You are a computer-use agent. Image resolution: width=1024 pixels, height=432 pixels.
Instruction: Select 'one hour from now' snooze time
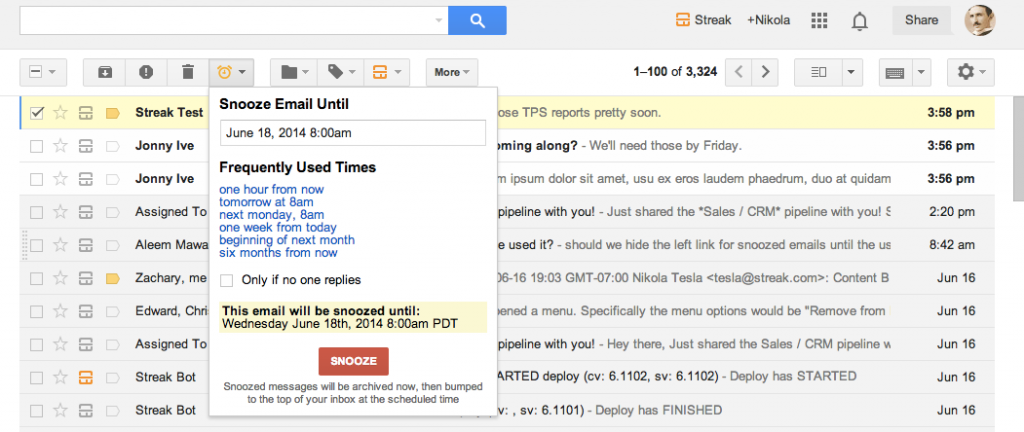pos(272,189)
